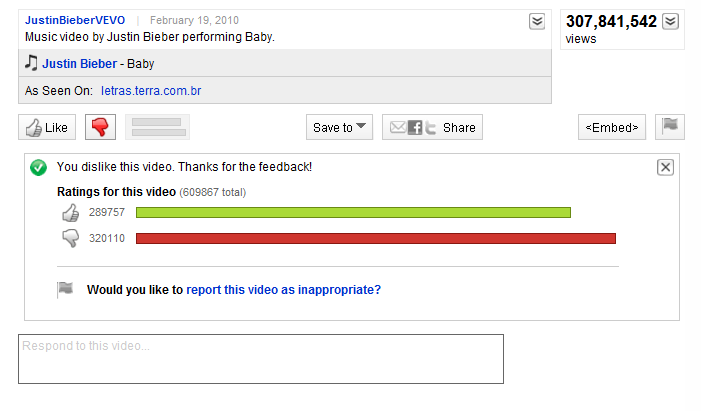The height and width of the screenshot is (411, 701).
Task: Flag this video with the flag icon
Action: 670,126
